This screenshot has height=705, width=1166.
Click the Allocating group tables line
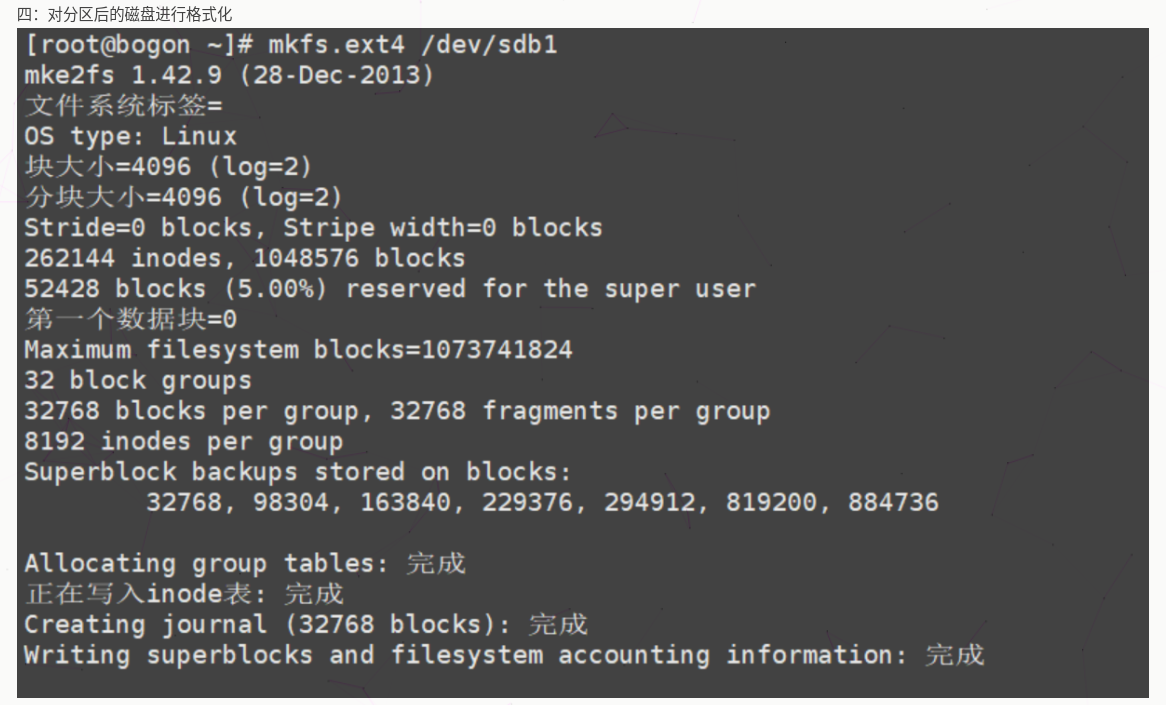[245, 564]
